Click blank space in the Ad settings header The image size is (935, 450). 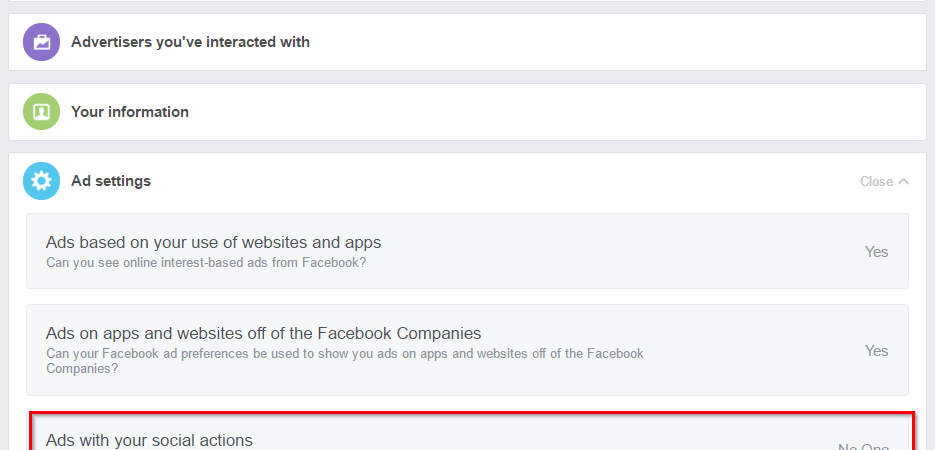pyautogui.click(x=500, y=181)
